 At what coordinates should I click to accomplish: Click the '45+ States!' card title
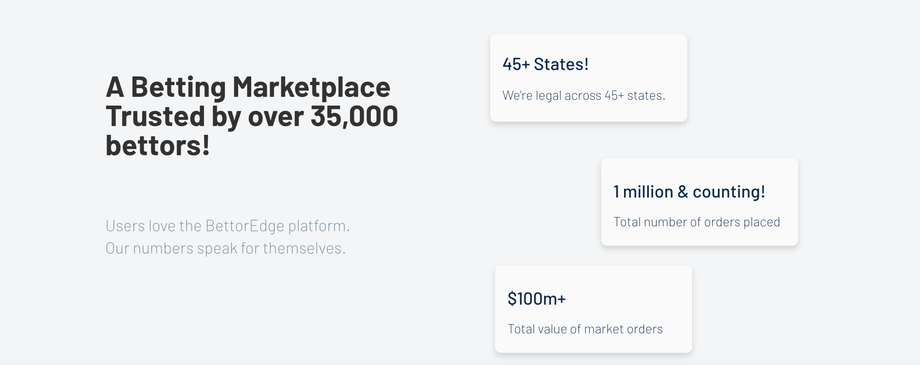click(x=545, y=64)
